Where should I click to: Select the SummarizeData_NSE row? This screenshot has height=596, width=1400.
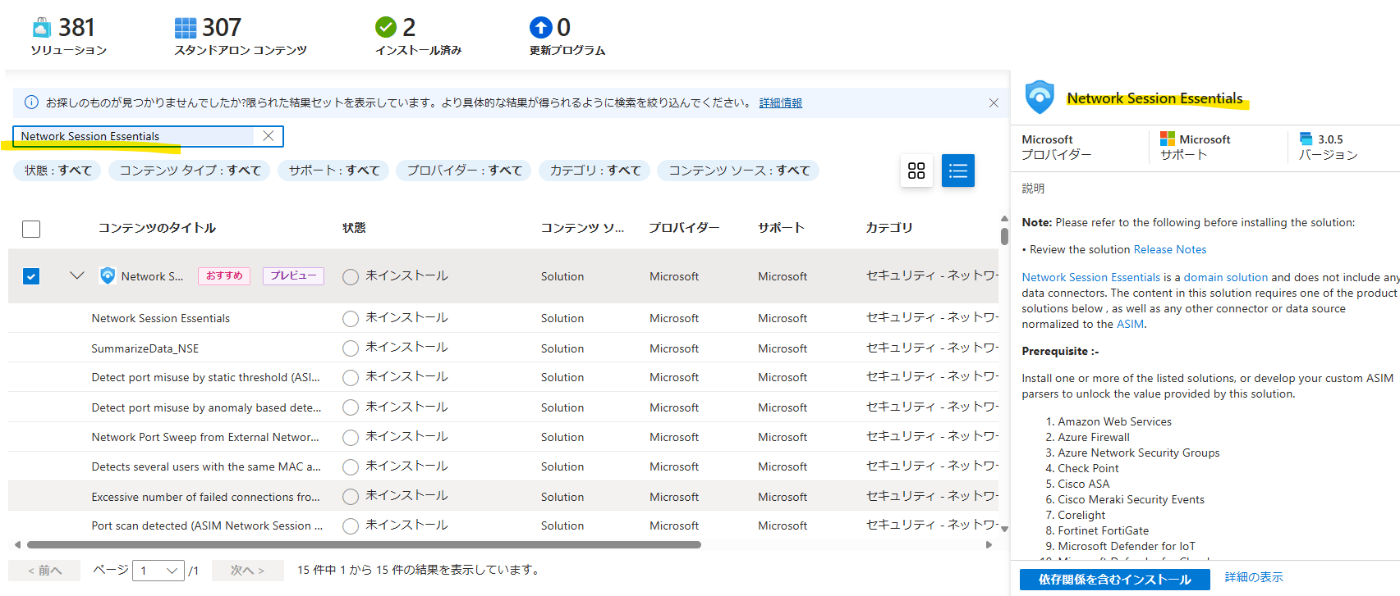tap(503, 348)
